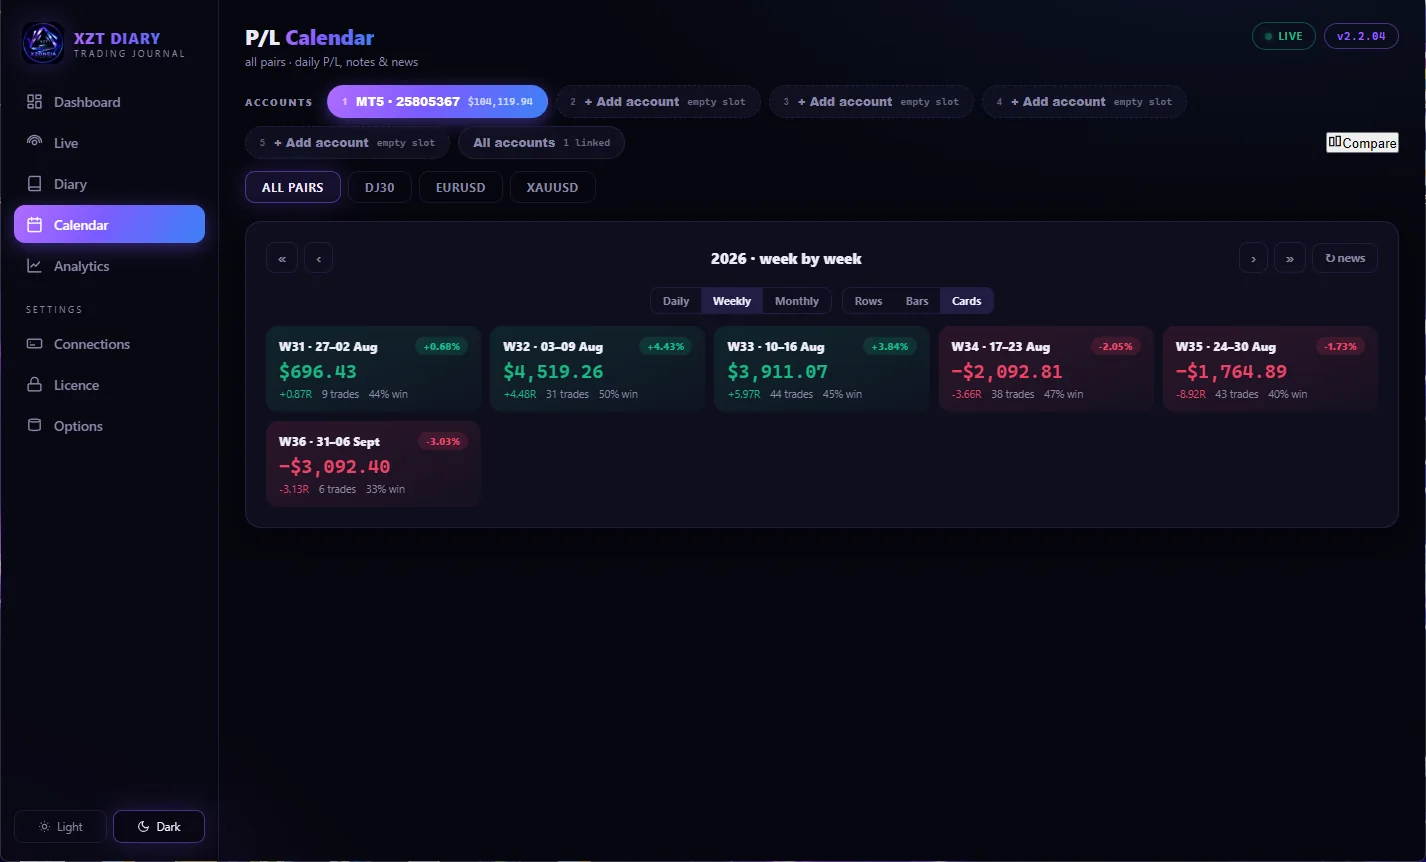Switch to Dark theme
1426x862 pixels.
tap(159, 827)
